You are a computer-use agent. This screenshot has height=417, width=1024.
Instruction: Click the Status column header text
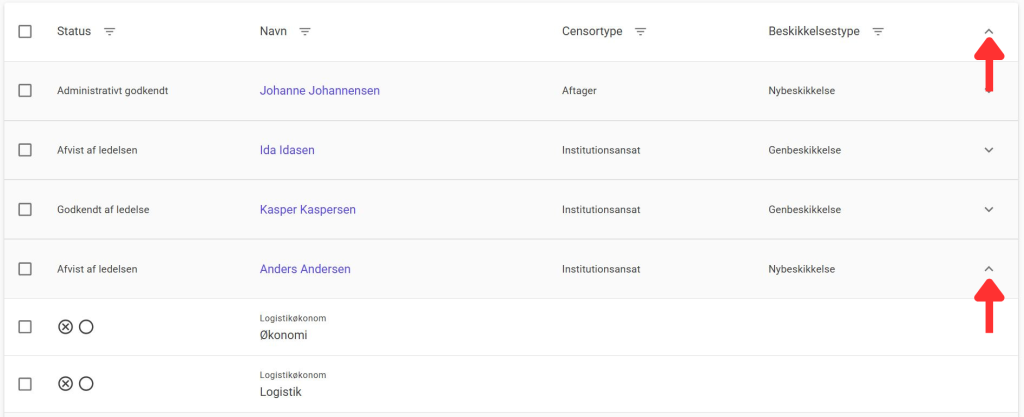pyautogui.click(x=74, y=32)
